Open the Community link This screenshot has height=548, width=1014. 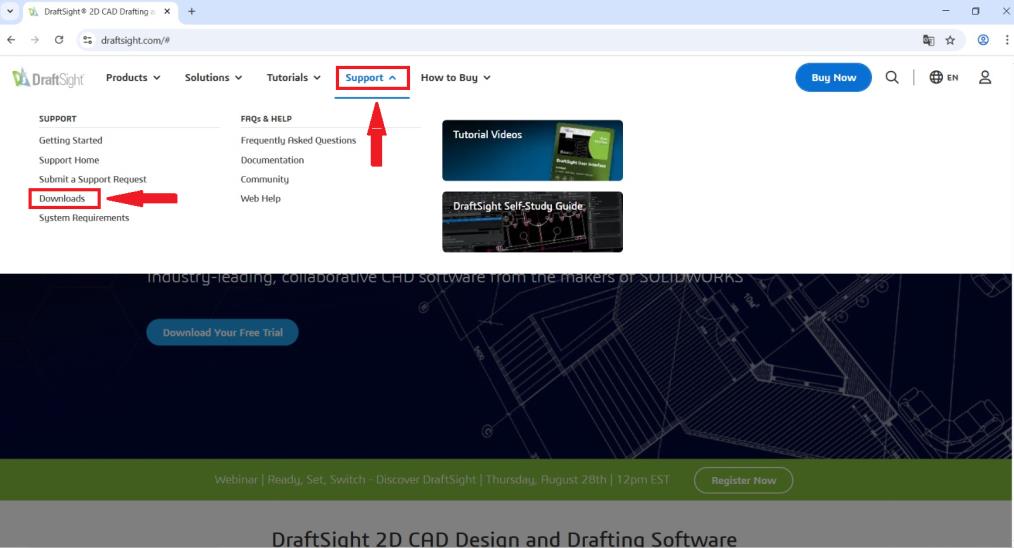click(x=264, y=179)
